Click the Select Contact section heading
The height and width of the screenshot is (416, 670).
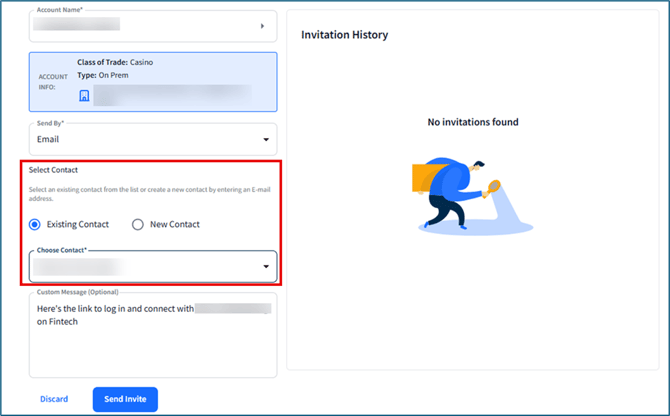pyautogui.click(x=53, y=170)
